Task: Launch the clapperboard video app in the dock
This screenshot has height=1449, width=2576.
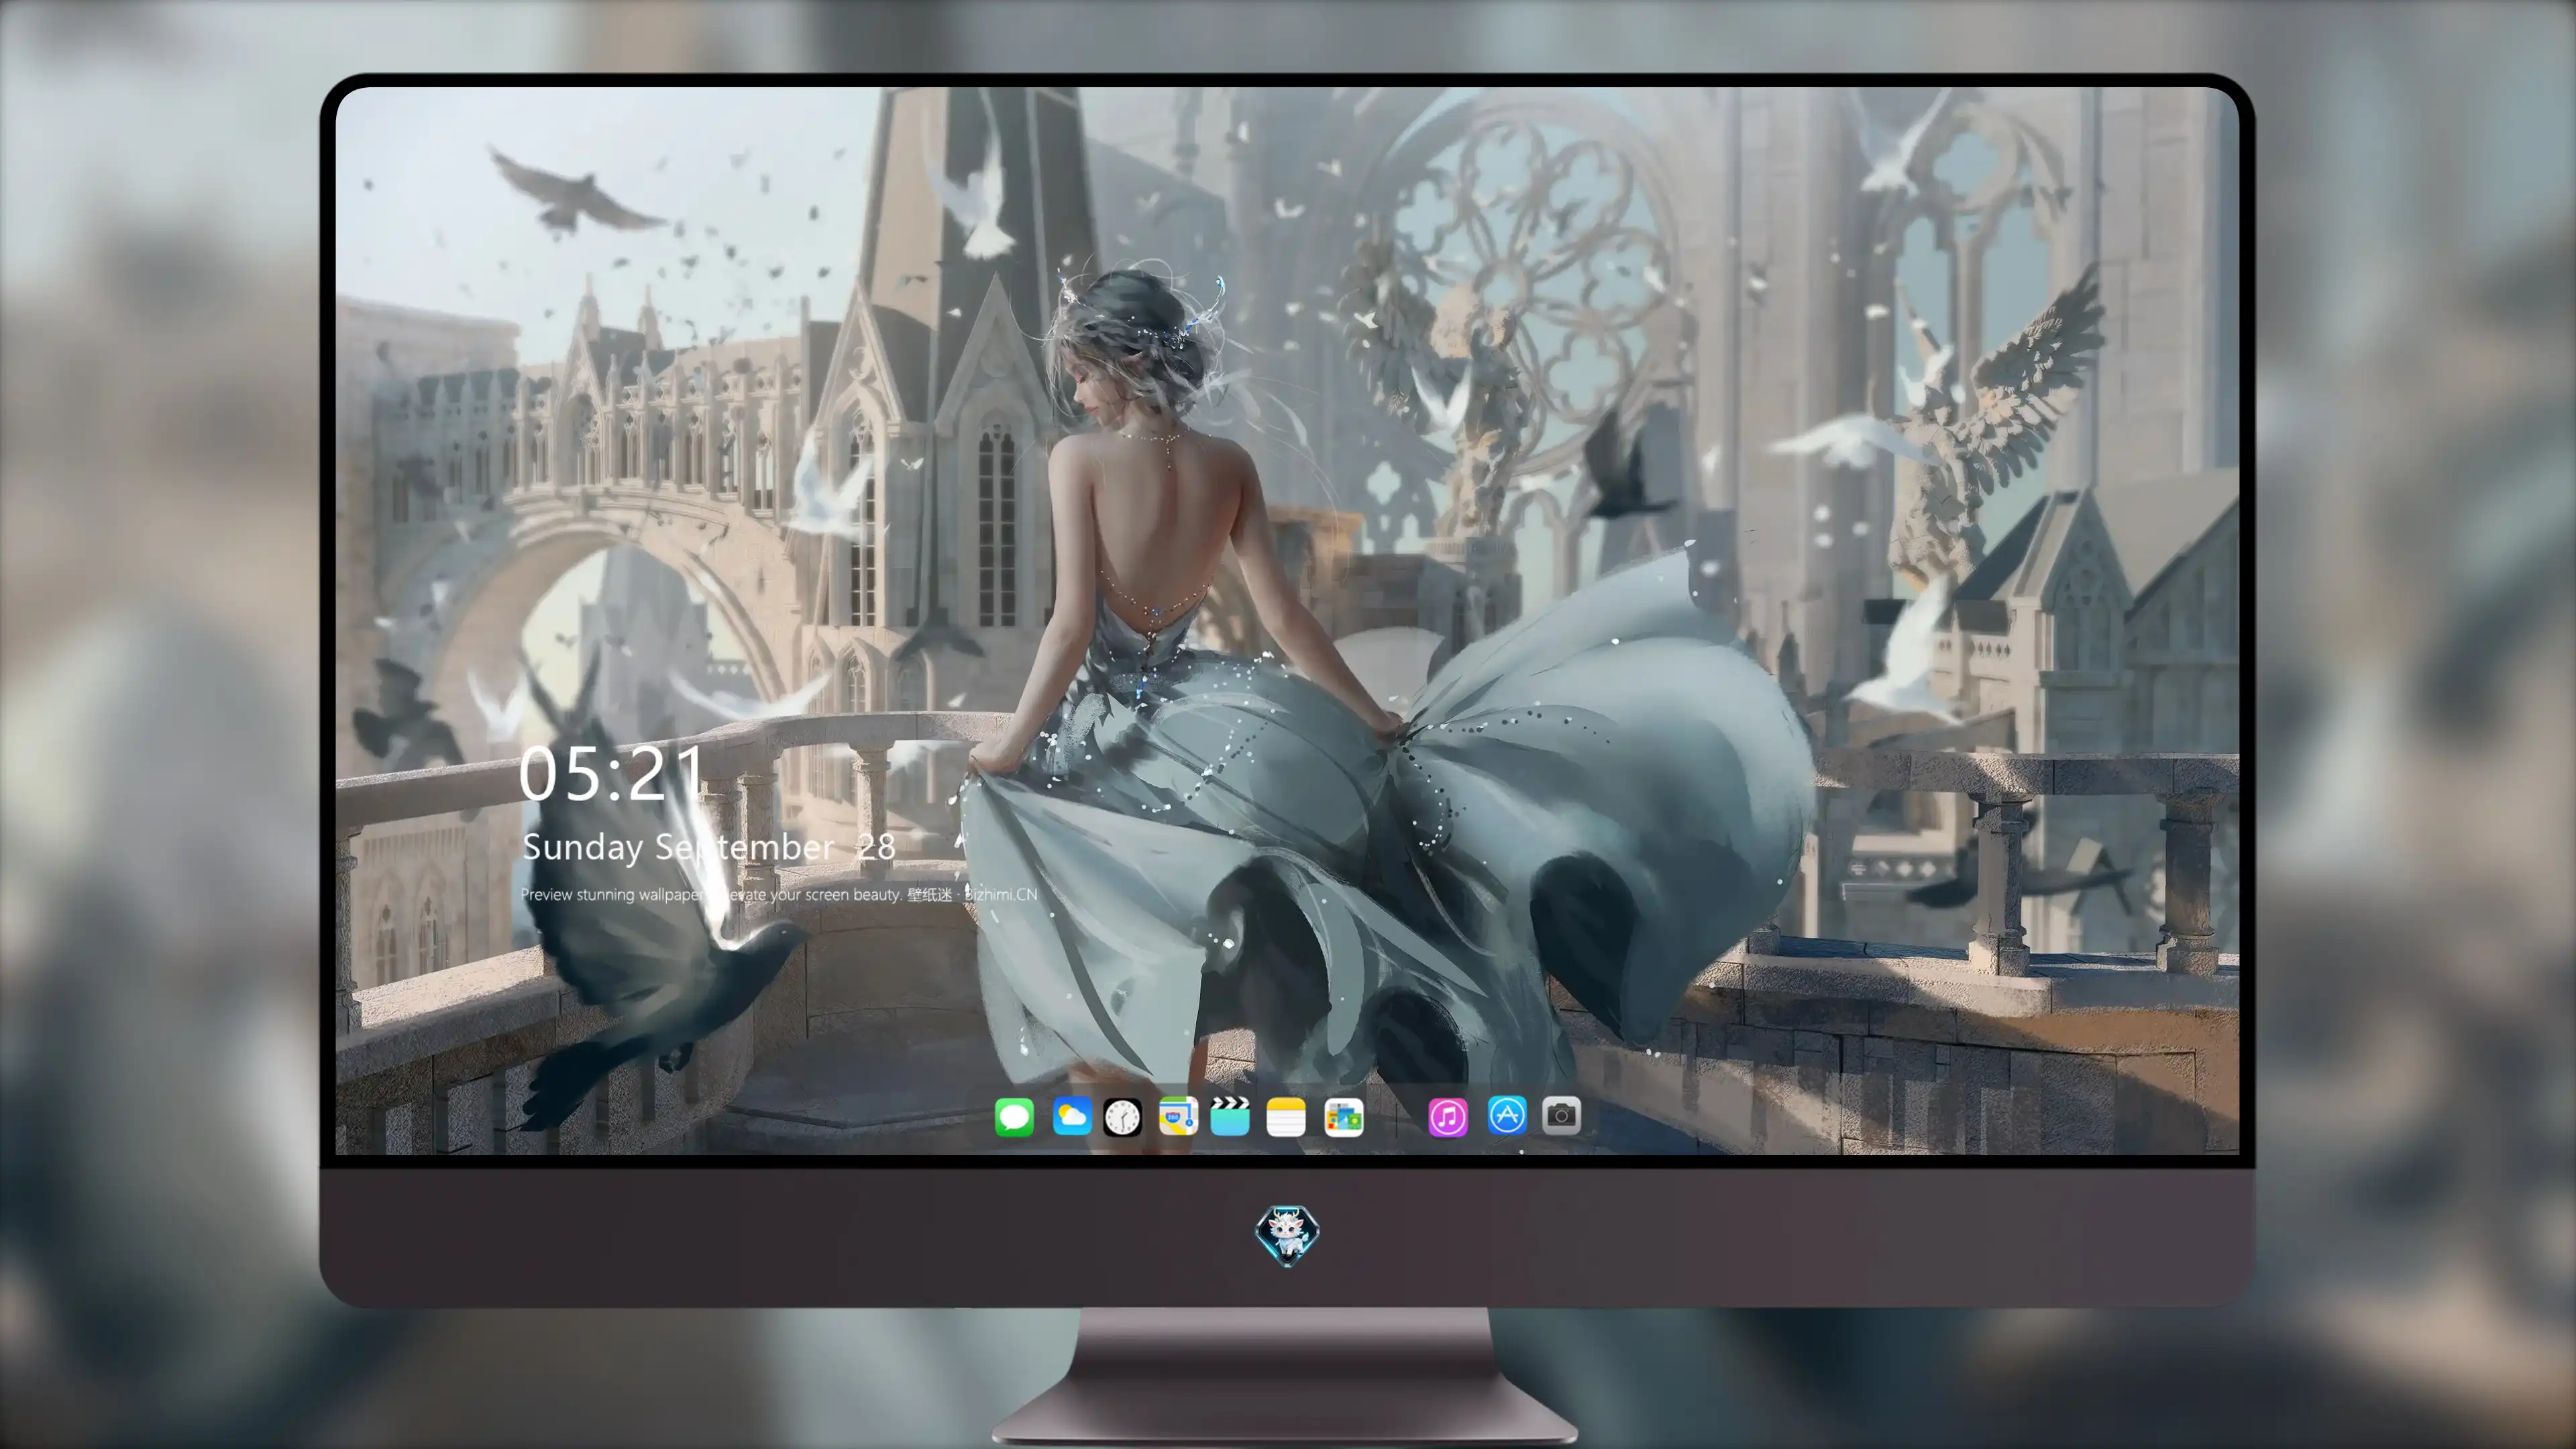Action: click(x=1230, y=1116)
